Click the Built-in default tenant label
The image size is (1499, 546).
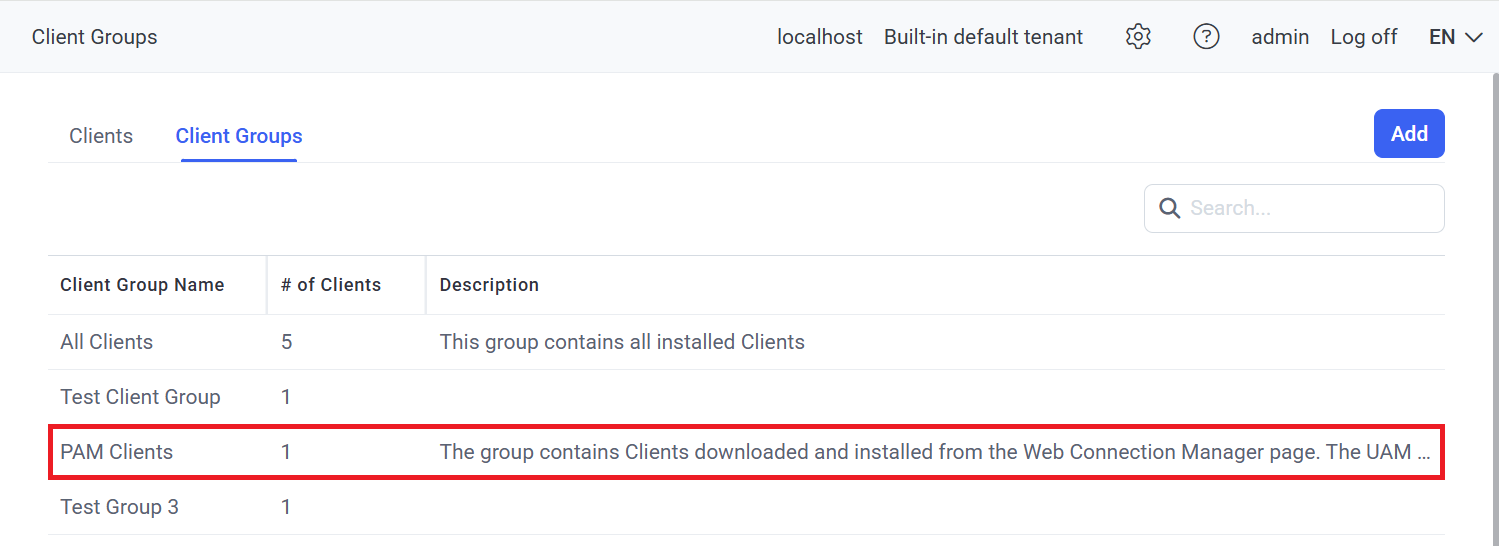983,37
